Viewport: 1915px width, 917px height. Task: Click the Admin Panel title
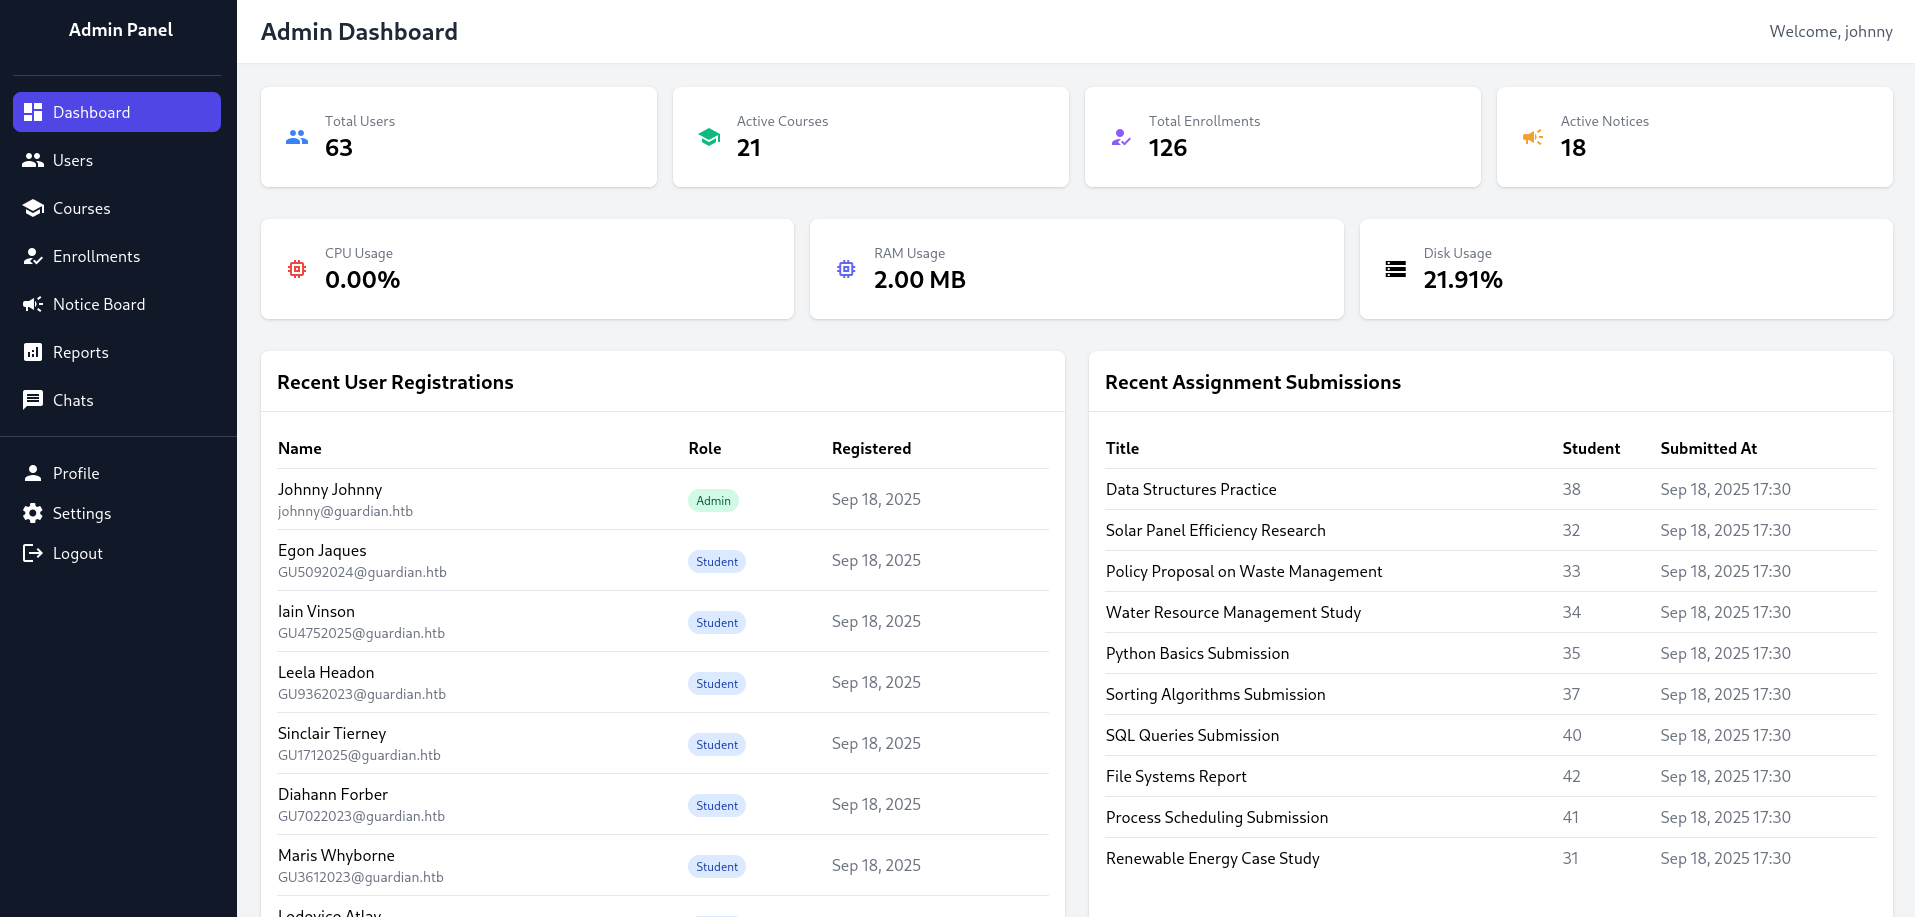pos(120,30)
